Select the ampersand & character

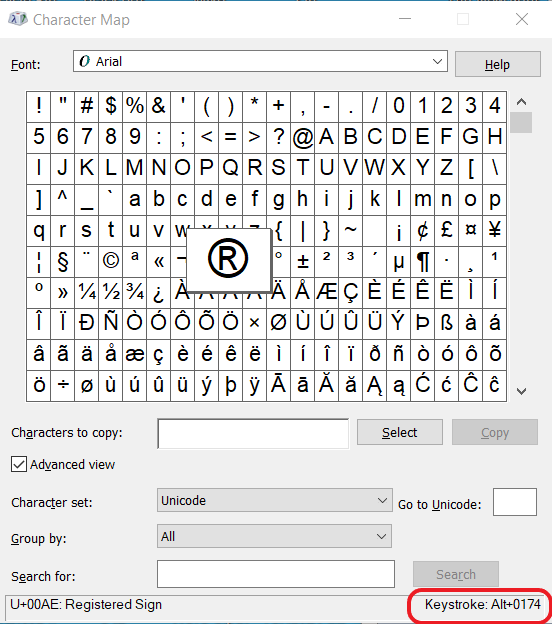158,106
